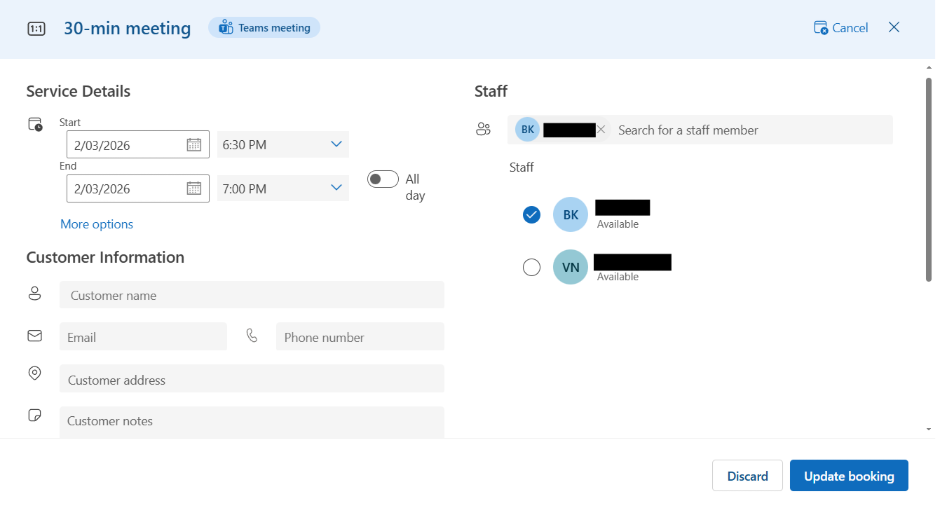Click the VN avatar in staff list
The image size is (936, 508).
click(x=571, y=267)
